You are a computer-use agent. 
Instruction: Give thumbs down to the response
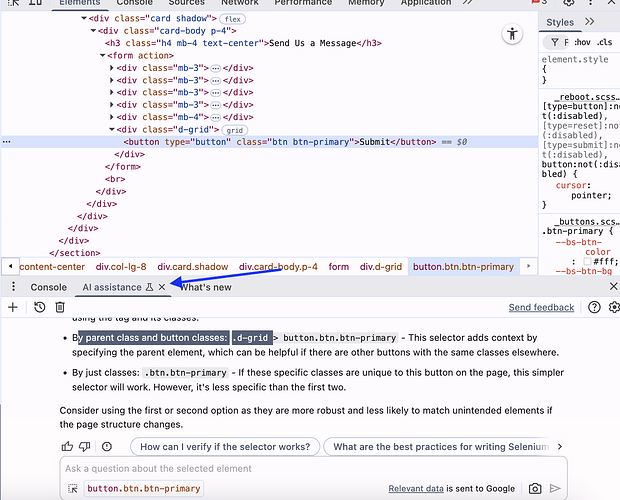85,447
